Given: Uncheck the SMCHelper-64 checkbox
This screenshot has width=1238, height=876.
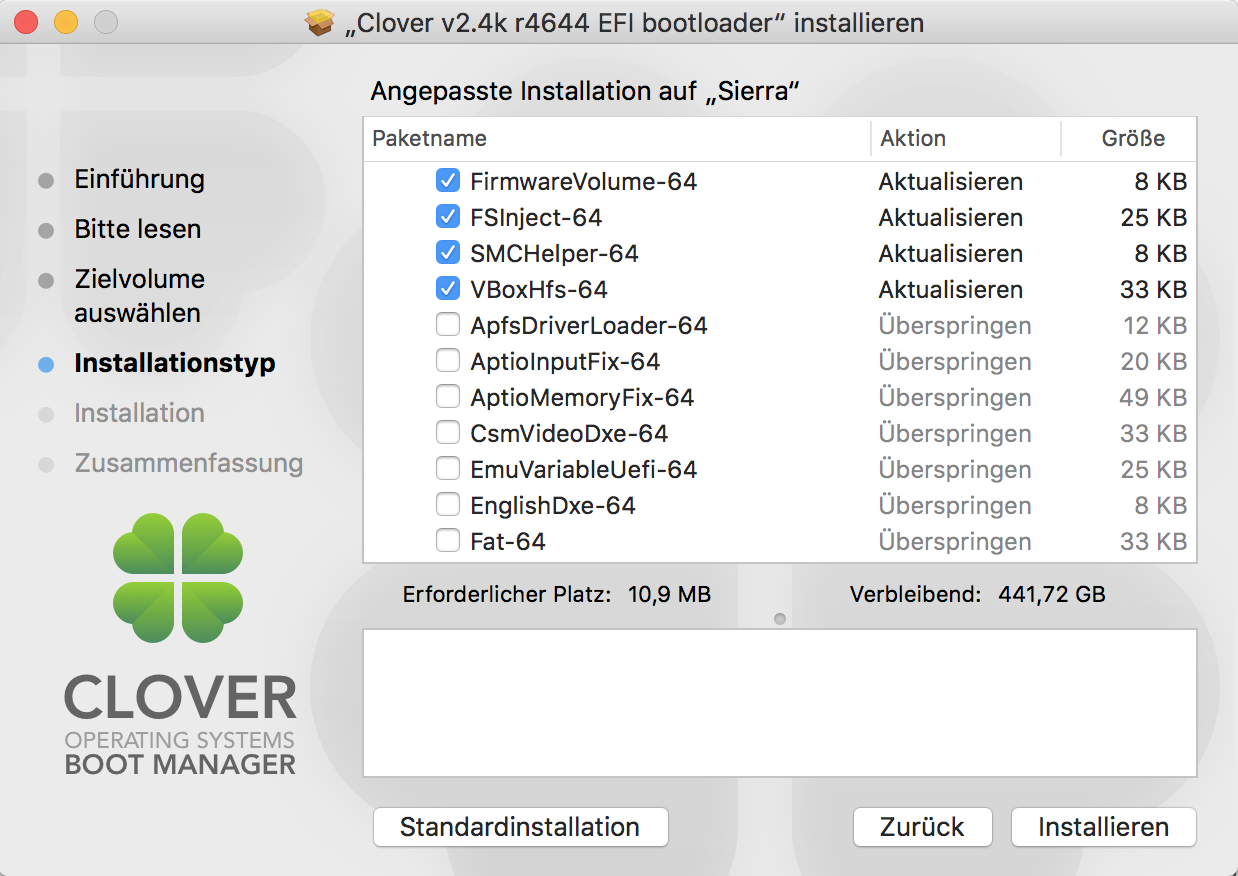Looking at the screenshot, I should click(448, 253).
